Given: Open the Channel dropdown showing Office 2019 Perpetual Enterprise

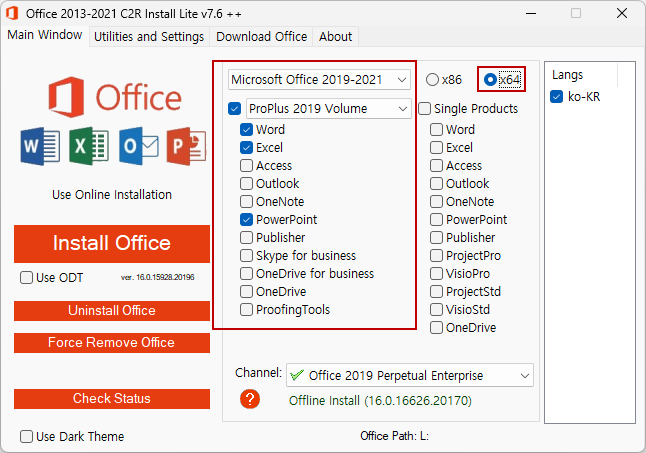Looking at the screenshot, I should (x=410, y=375).
